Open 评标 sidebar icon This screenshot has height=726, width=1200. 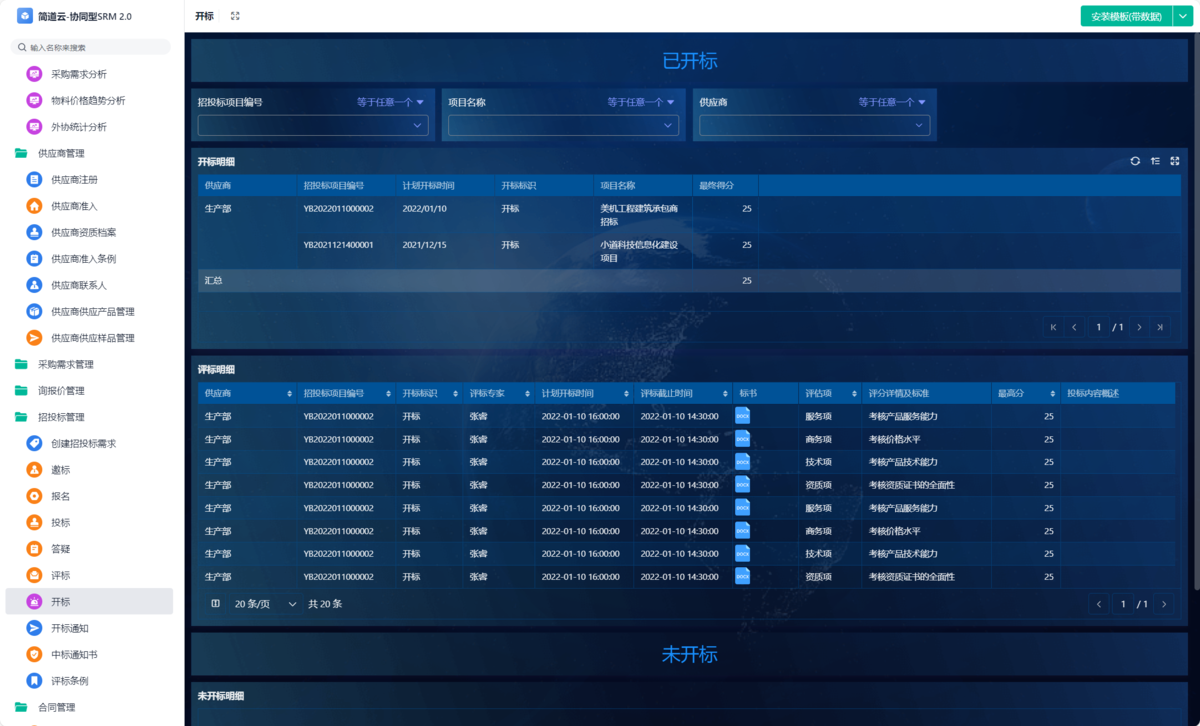tap(34, 575)
